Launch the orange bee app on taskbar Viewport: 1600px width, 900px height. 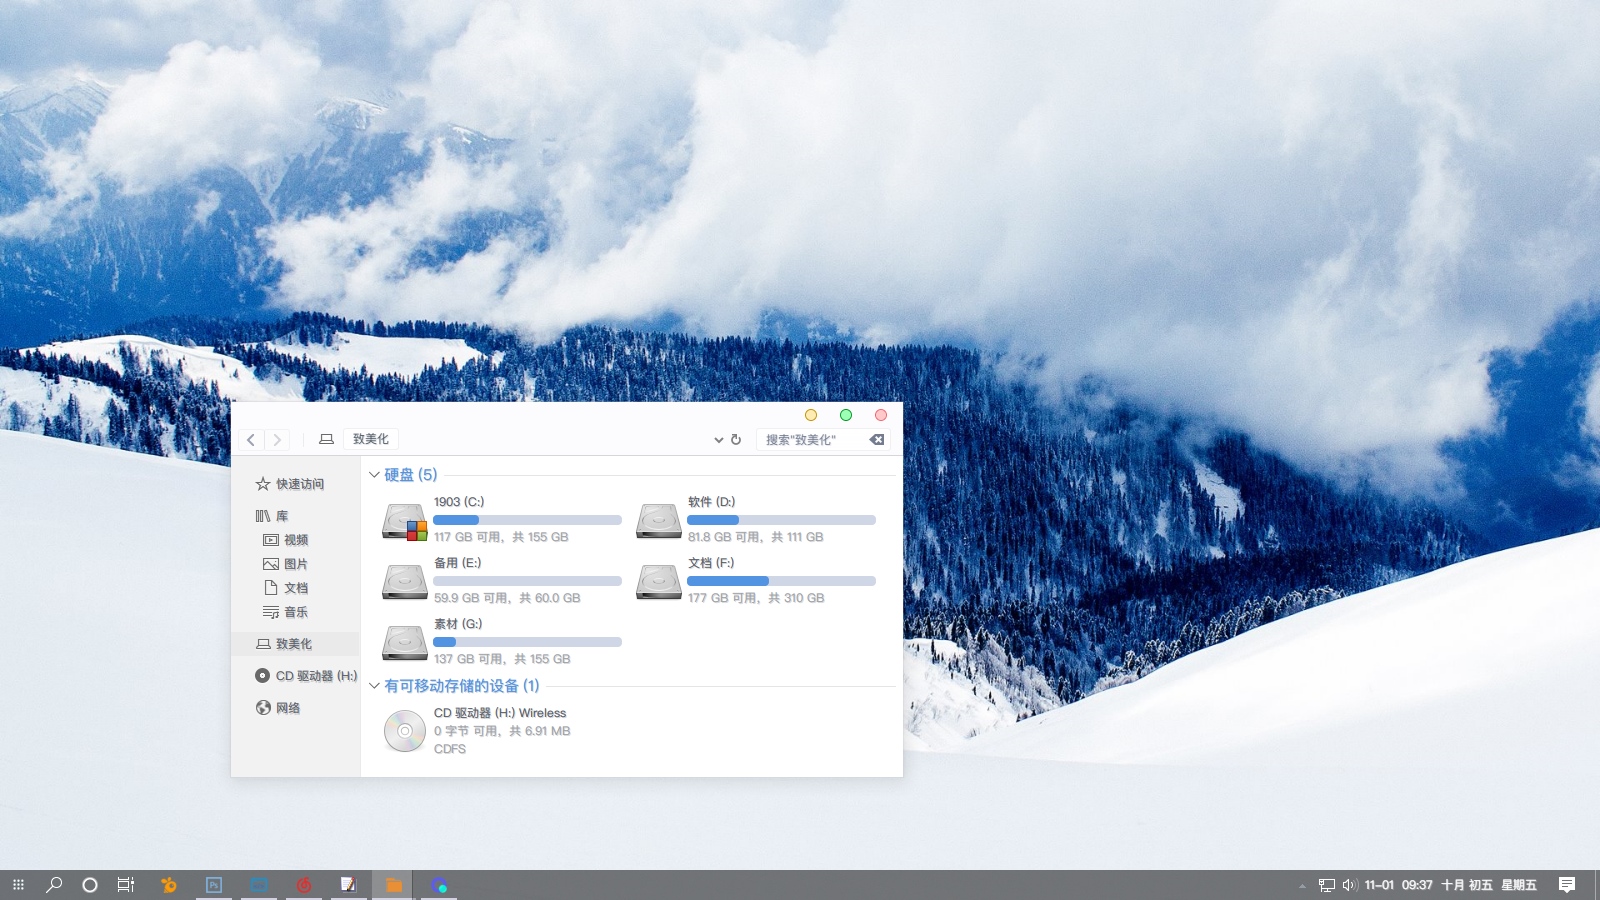(169, 885)
